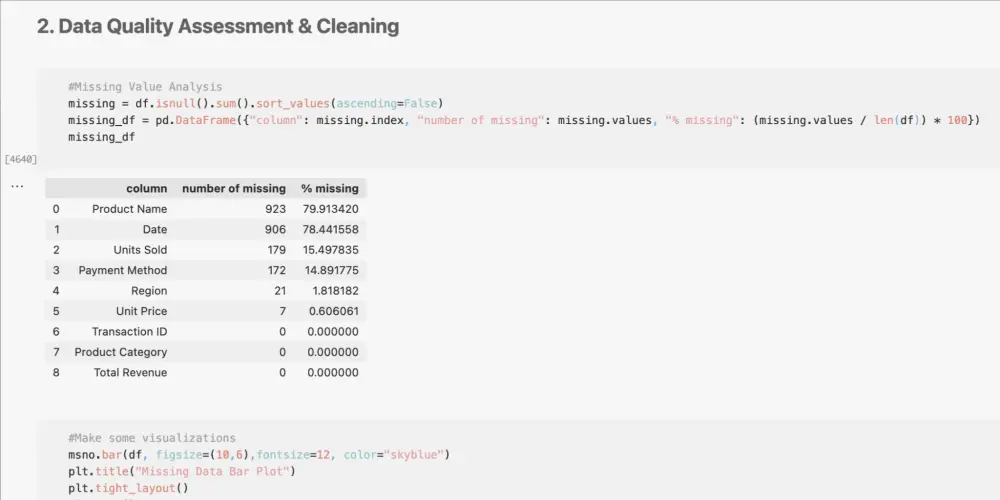Screen dimensions: 1000x500
Task: Select the Region row's 1.818182 value
Action: pyautogui.click(x=331, y=291)
